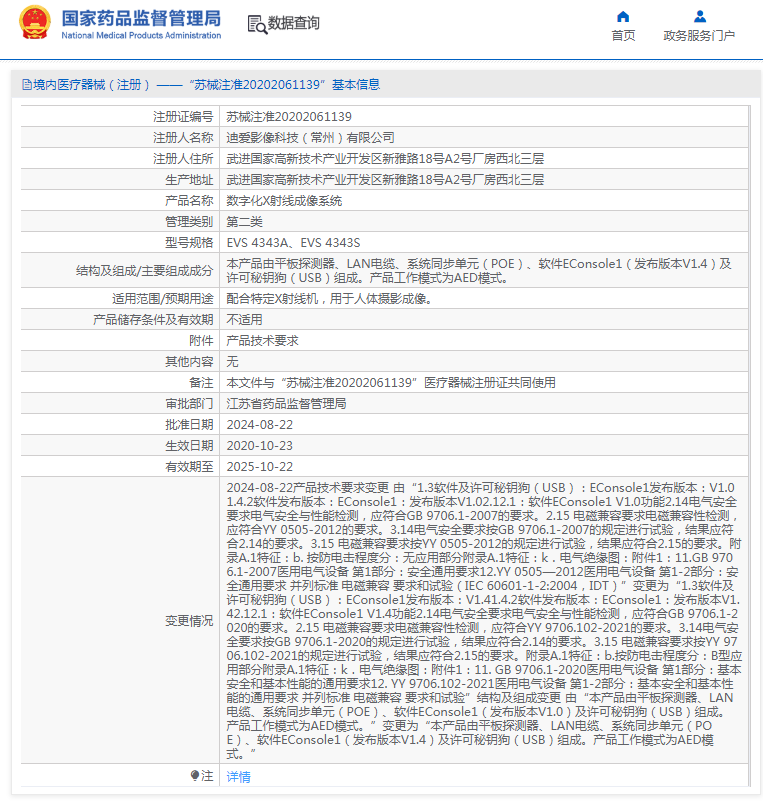Click the document icon before 境内医疗器械
Screen dimensions: 763x803
coord(27,84)
